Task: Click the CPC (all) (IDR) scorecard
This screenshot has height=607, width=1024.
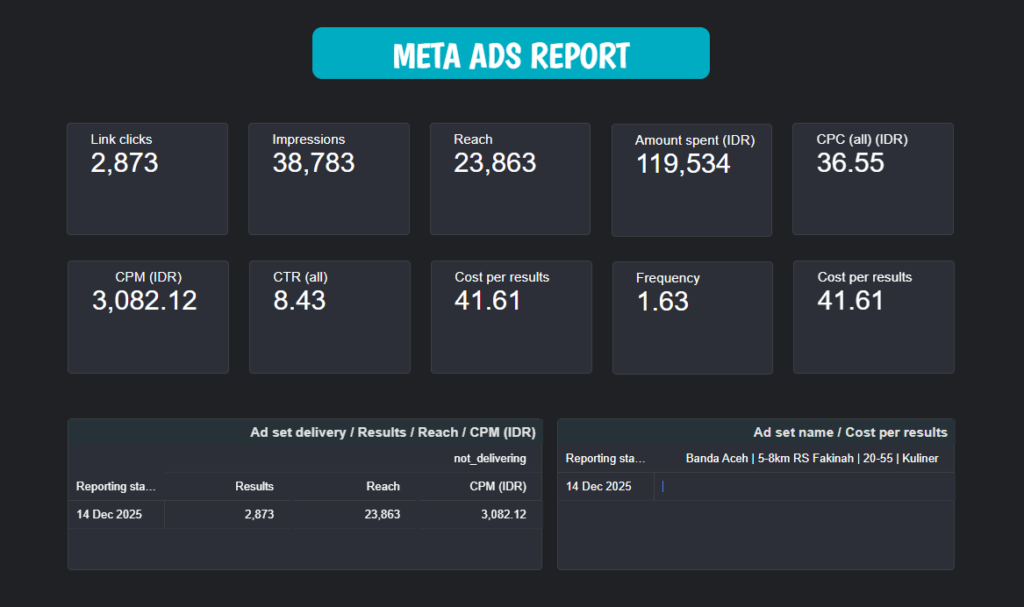Action: click(x=872, y=179)
